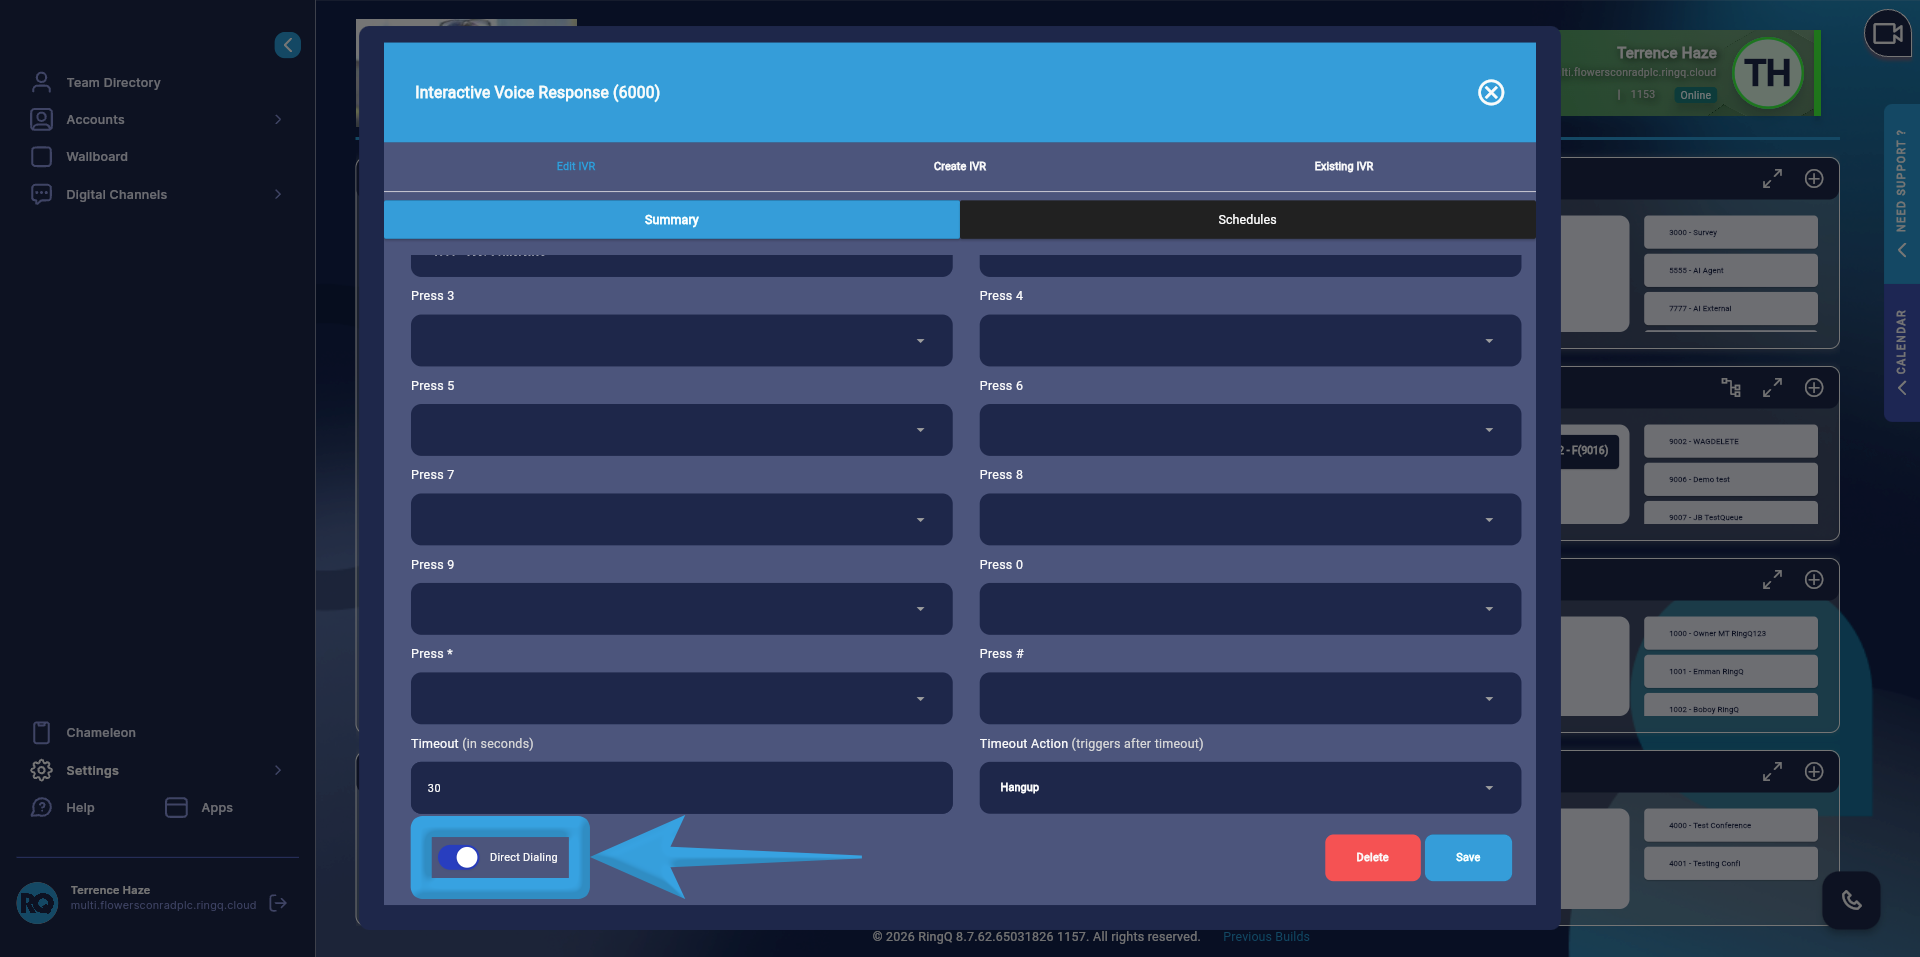The width and height of the screenshot is (1920, 957).
Task: Click the phone handset icon bottom right
Action: tap(1851, 900)
